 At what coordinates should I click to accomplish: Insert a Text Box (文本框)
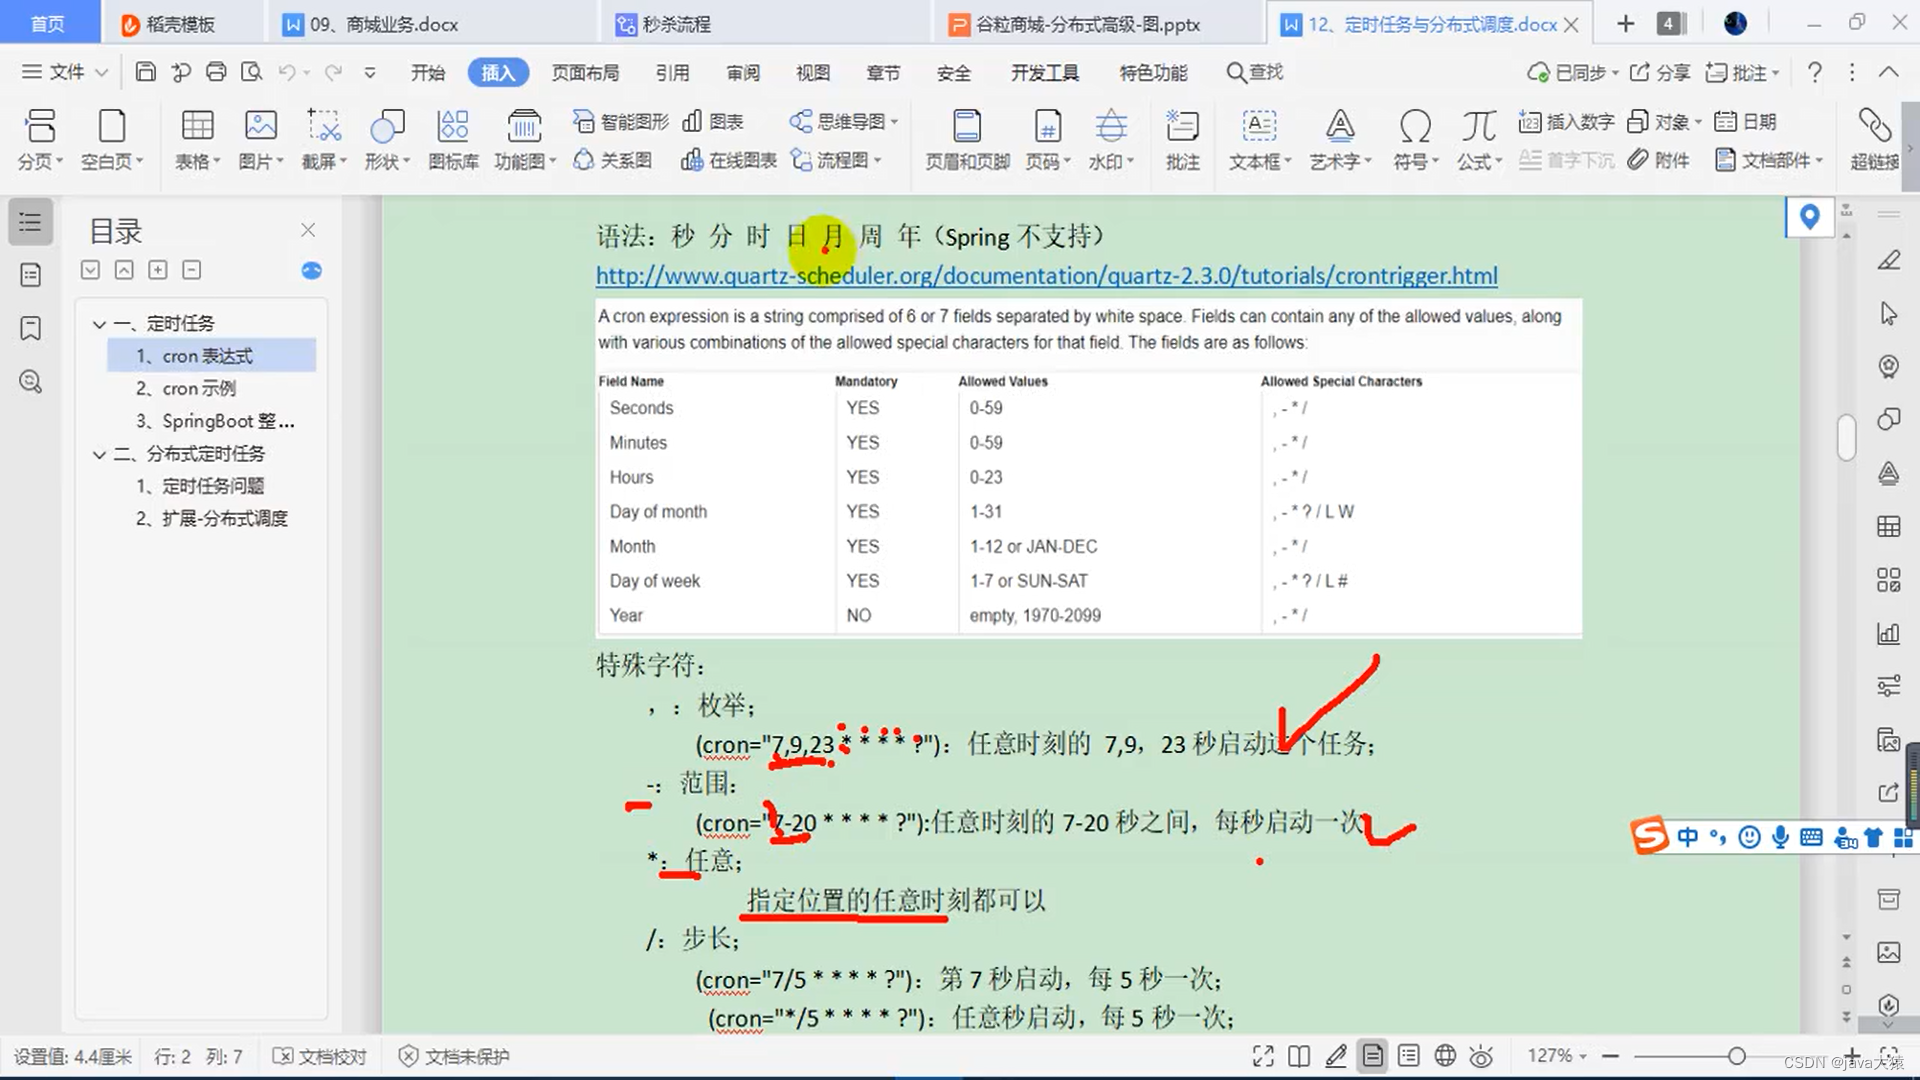click(x=1259, y=127)
